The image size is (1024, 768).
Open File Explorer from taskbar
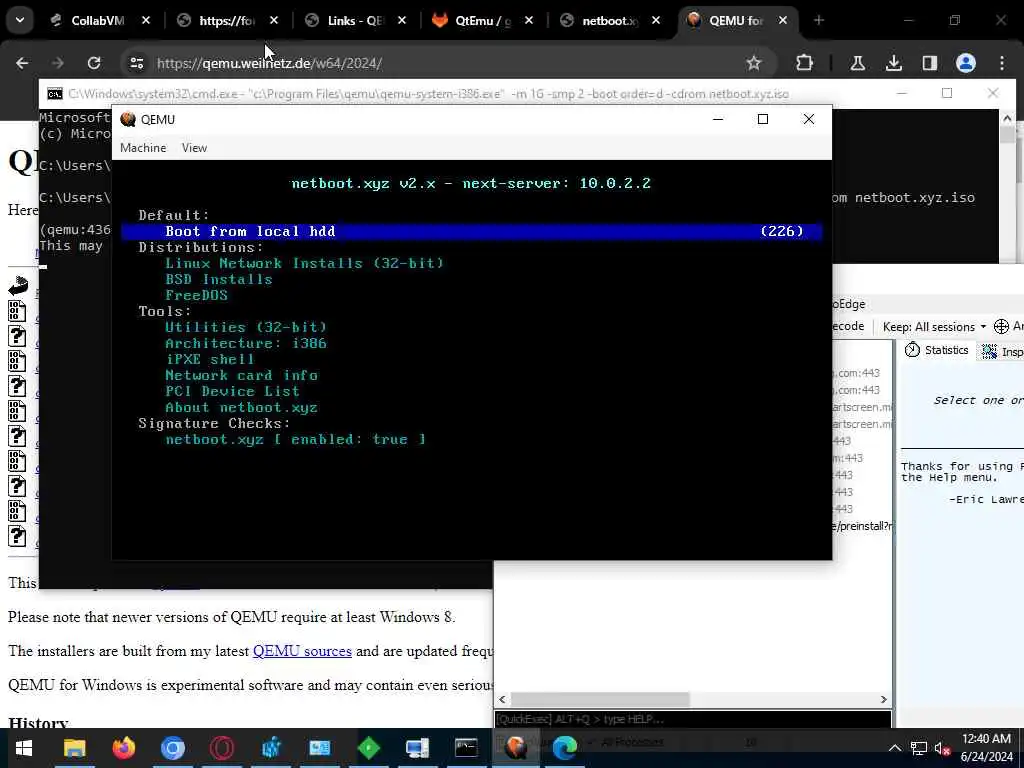tap(74, 748)
